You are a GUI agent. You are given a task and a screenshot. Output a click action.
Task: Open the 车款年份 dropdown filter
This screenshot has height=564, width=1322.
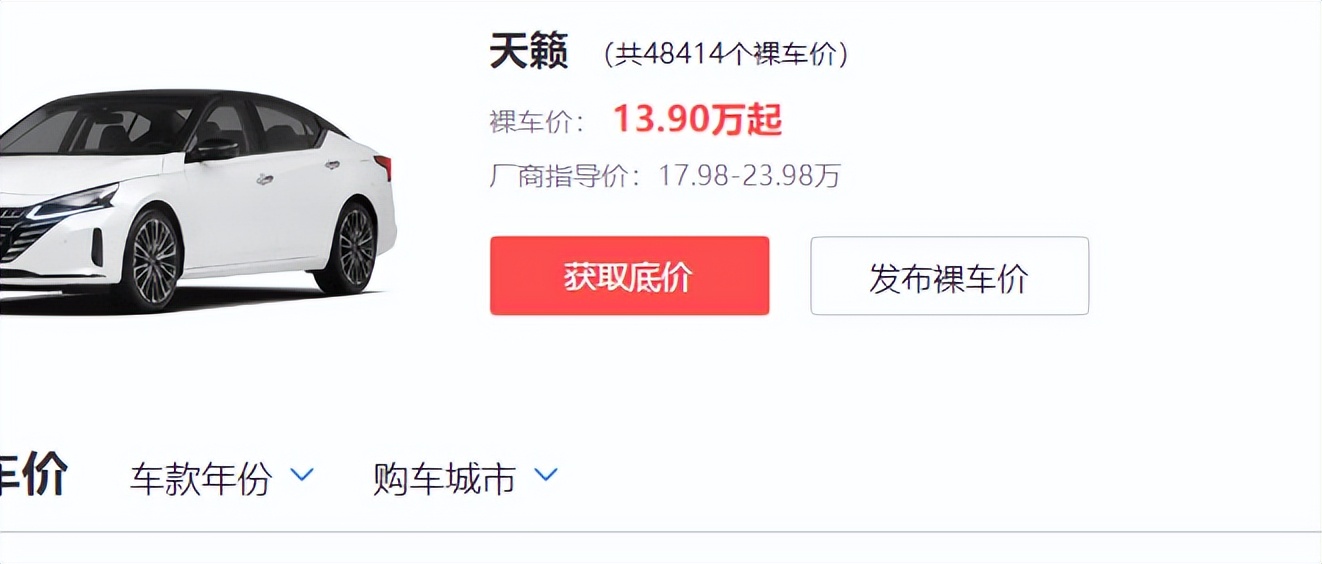[222, 479]
